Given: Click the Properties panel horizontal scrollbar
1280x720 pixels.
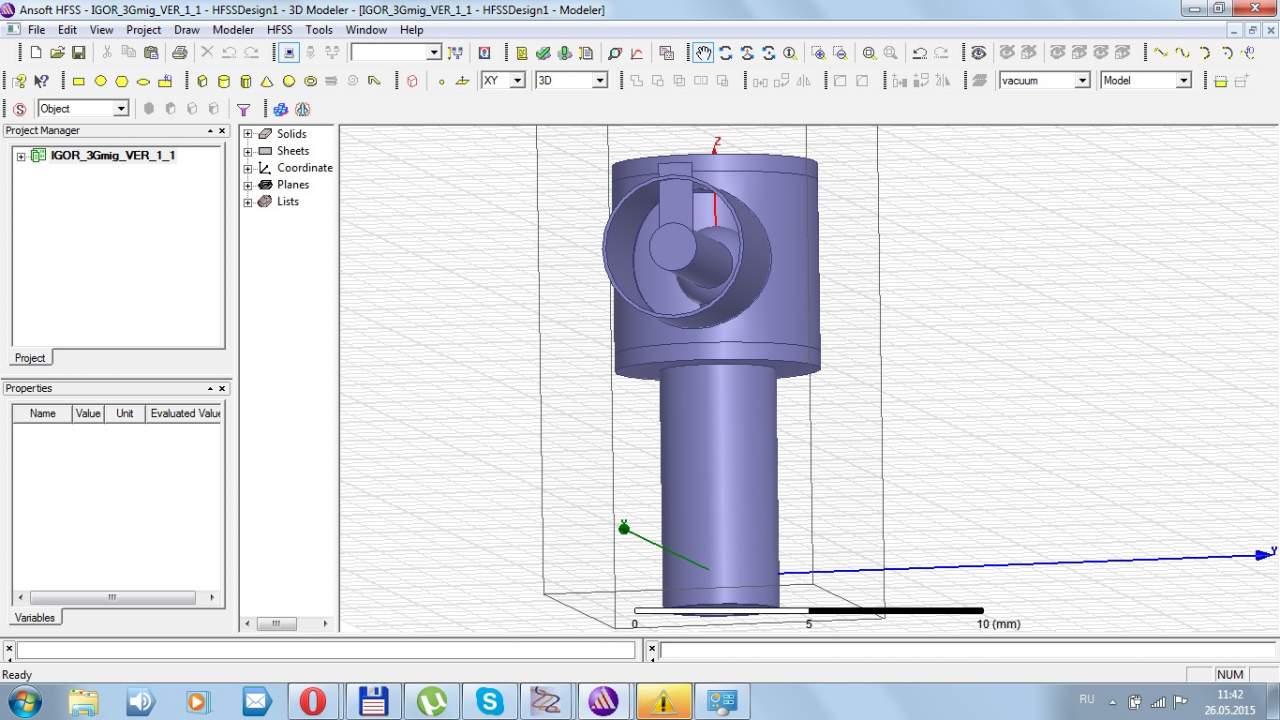Looking at the screenshot, I should (x=111, y=597).
